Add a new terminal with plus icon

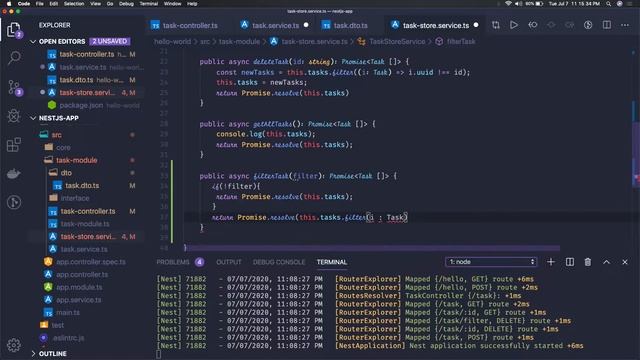pyautogui.click(x=551, y=262)
